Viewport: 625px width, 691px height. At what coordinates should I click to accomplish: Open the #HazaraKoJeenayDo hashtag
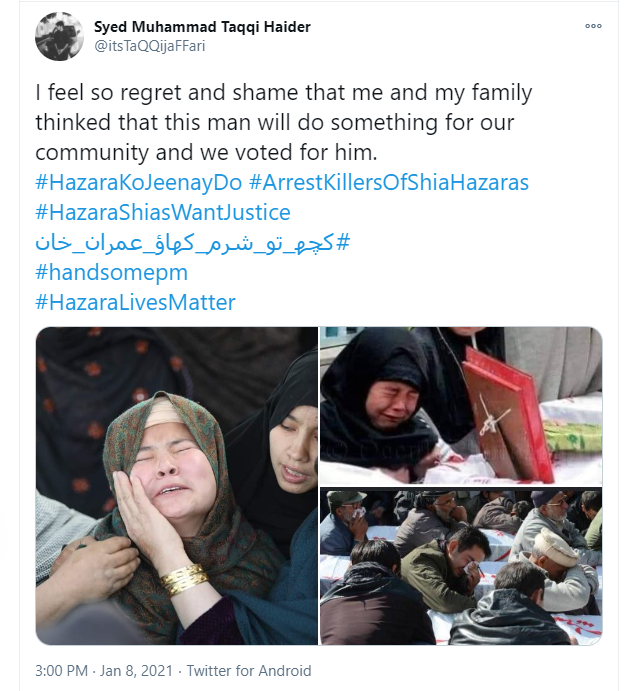(139, 182)
